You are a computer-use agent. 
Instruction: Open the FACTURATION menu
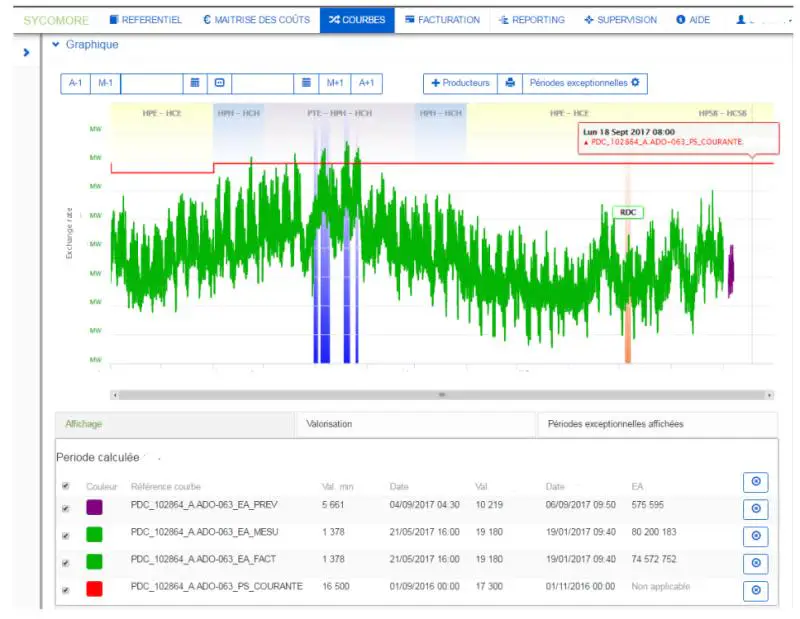point(442,20)
